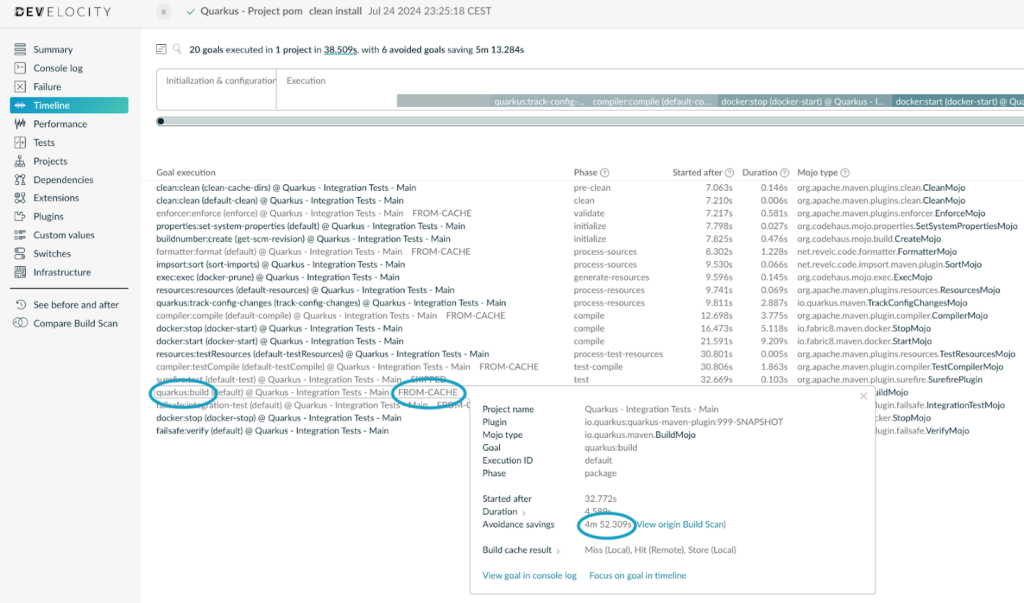Open the Summary page from the sidebar
The image size is (1024, 603).
click(52, 49)
